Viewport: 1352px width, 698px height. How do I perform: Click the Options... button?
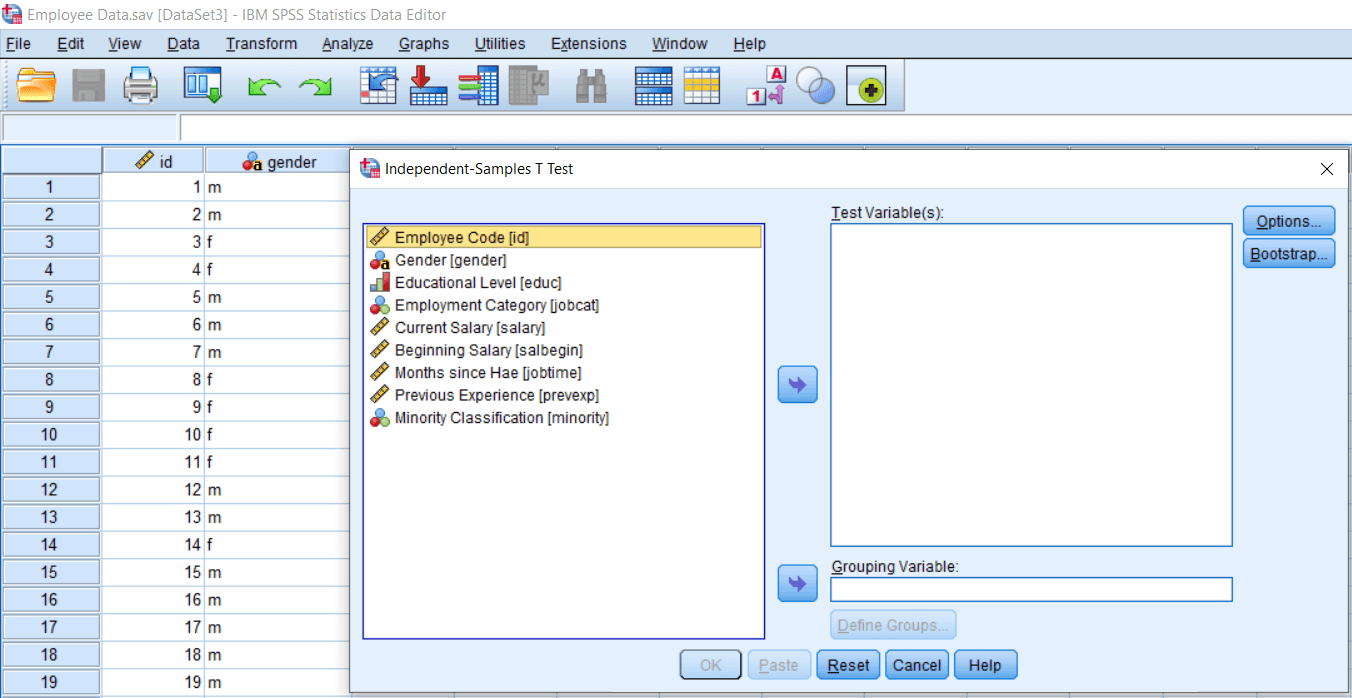click(1289, 221)
